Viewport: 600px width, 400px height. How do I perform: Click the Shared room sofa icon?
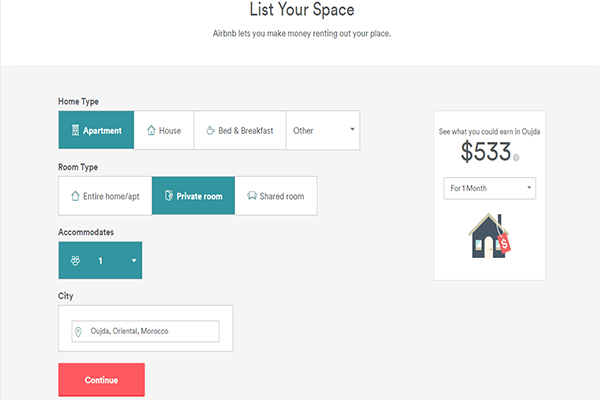[x=251, y=196]
